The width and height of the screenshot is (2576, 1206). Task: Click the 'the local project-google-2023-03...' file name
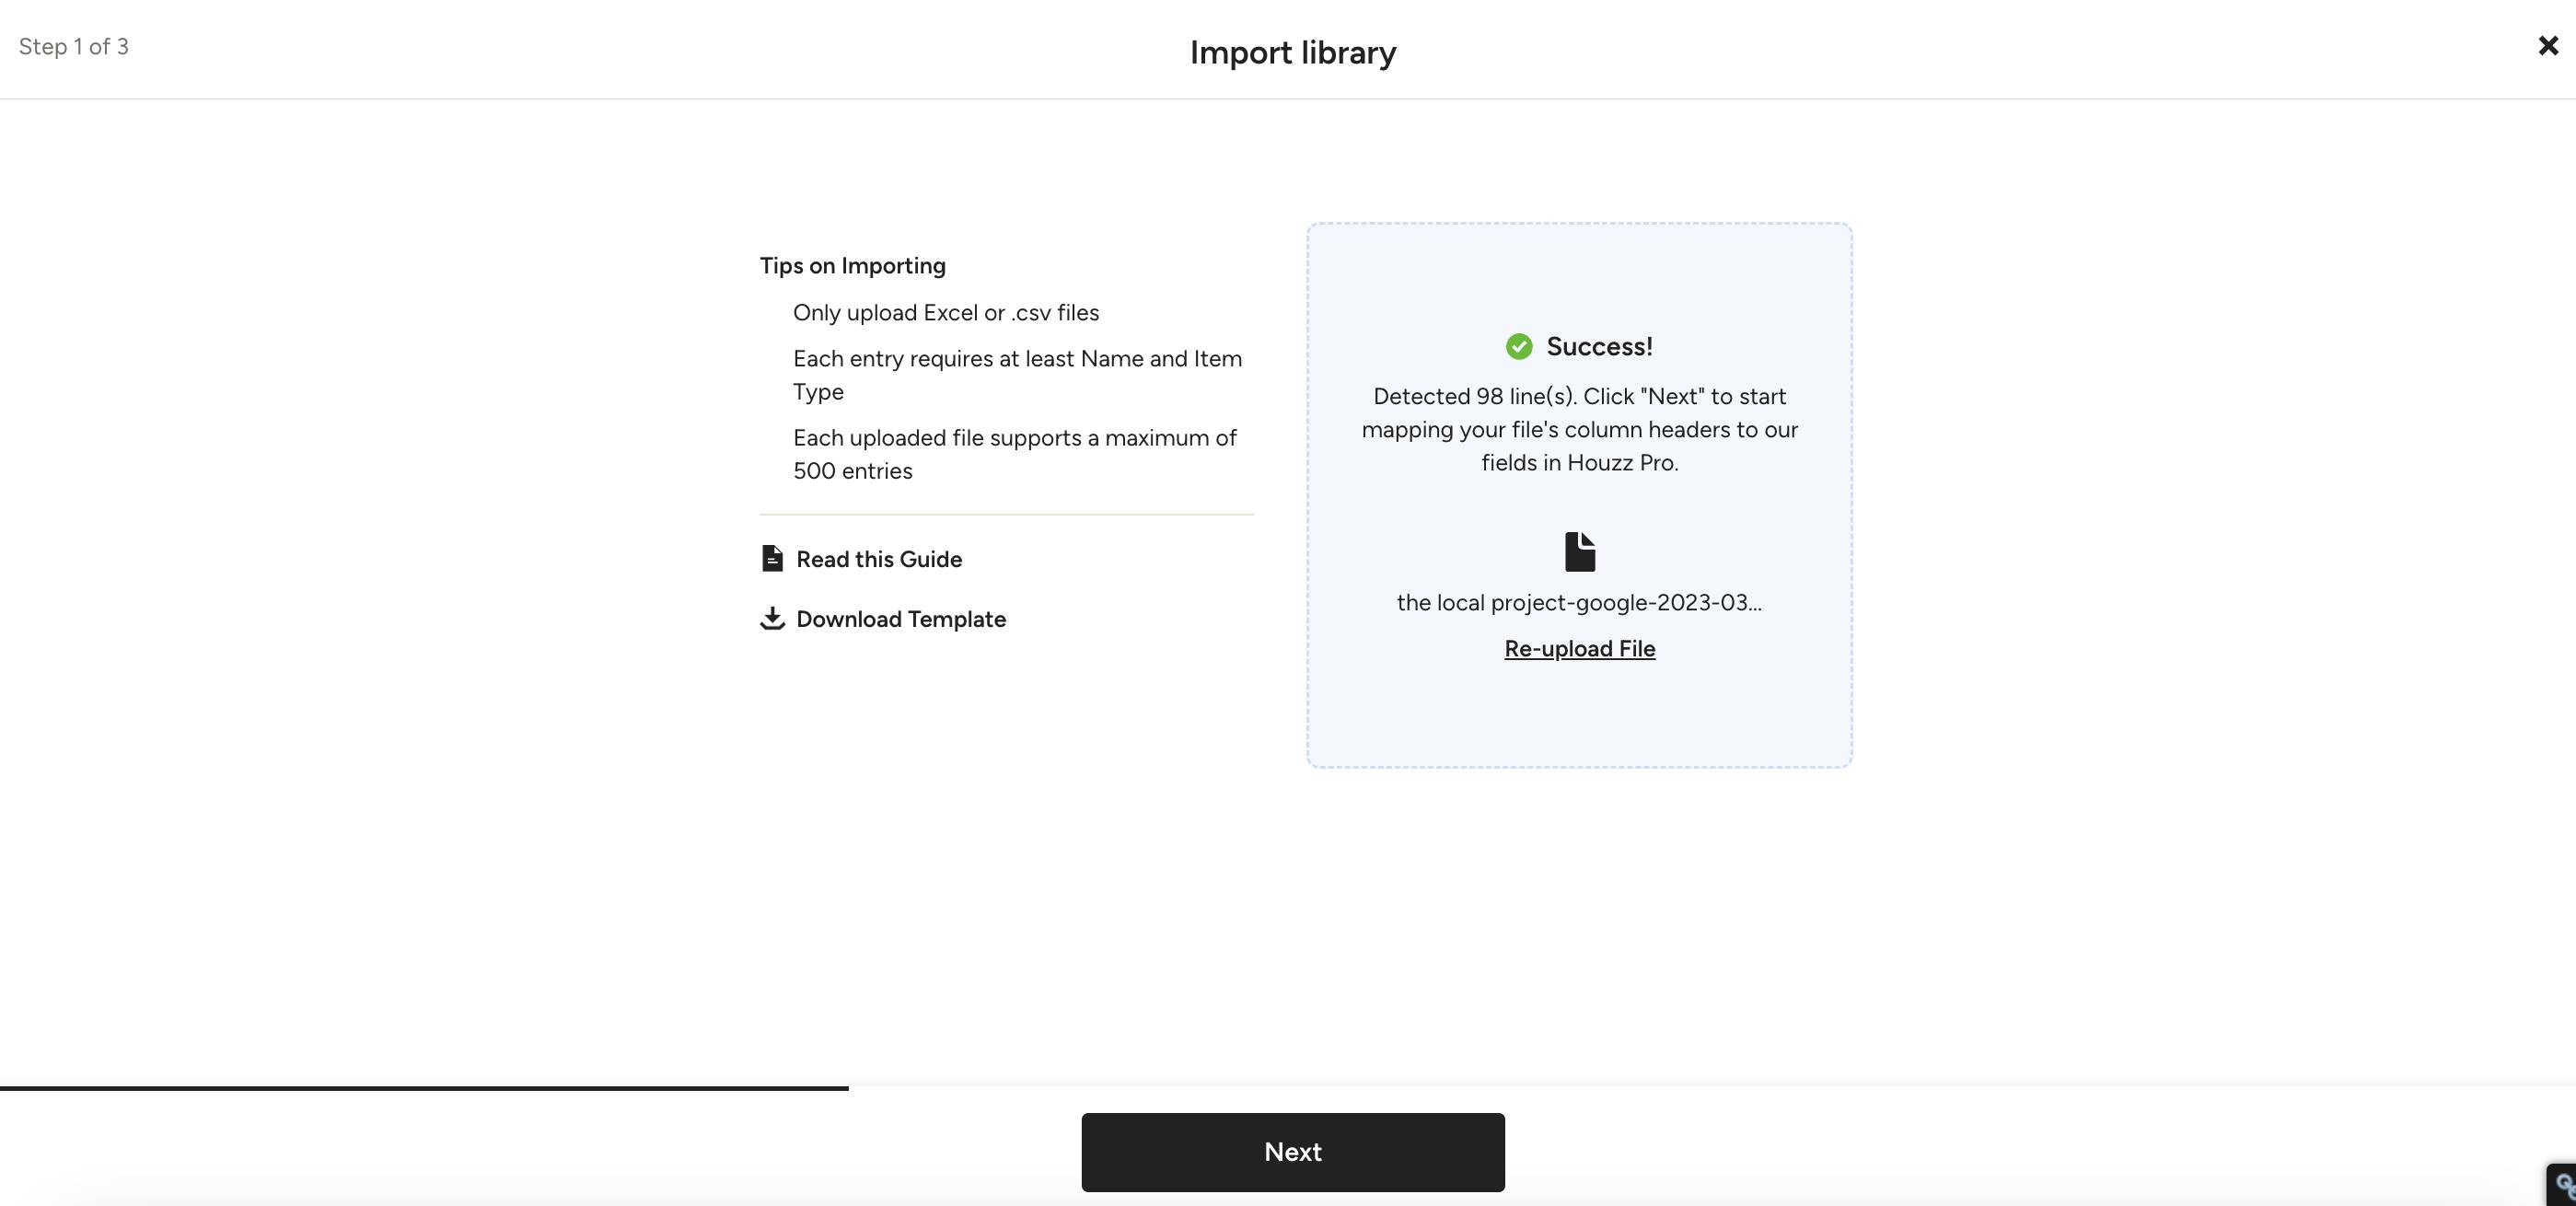click(x=1579, y=603)
